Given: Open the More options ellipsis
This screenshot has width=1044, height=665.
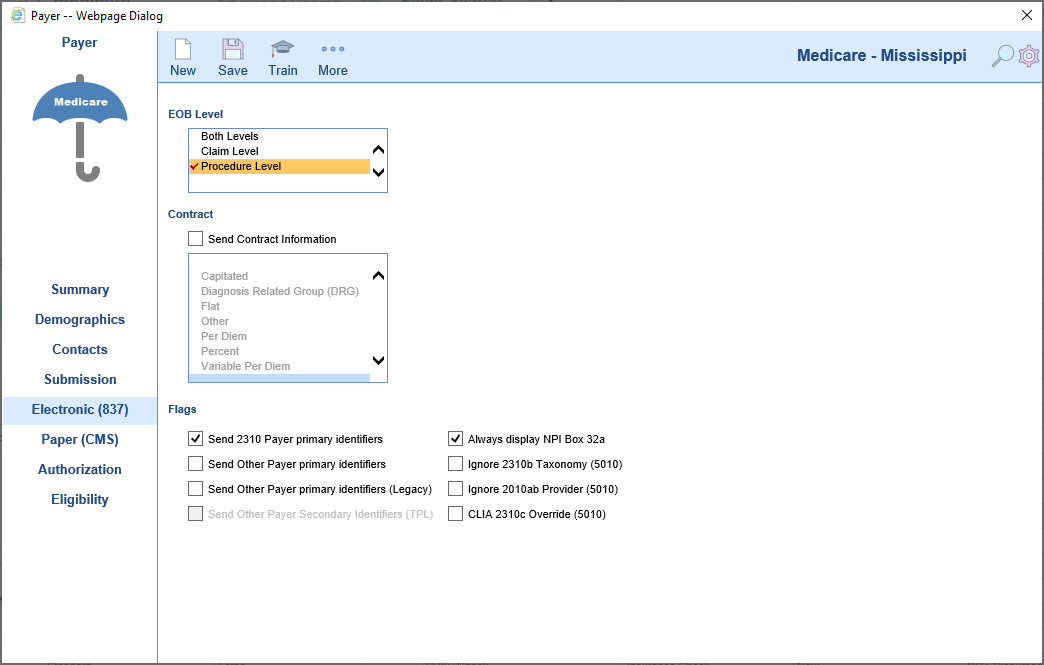Looking at the screenshot, I should coord(332,49).
